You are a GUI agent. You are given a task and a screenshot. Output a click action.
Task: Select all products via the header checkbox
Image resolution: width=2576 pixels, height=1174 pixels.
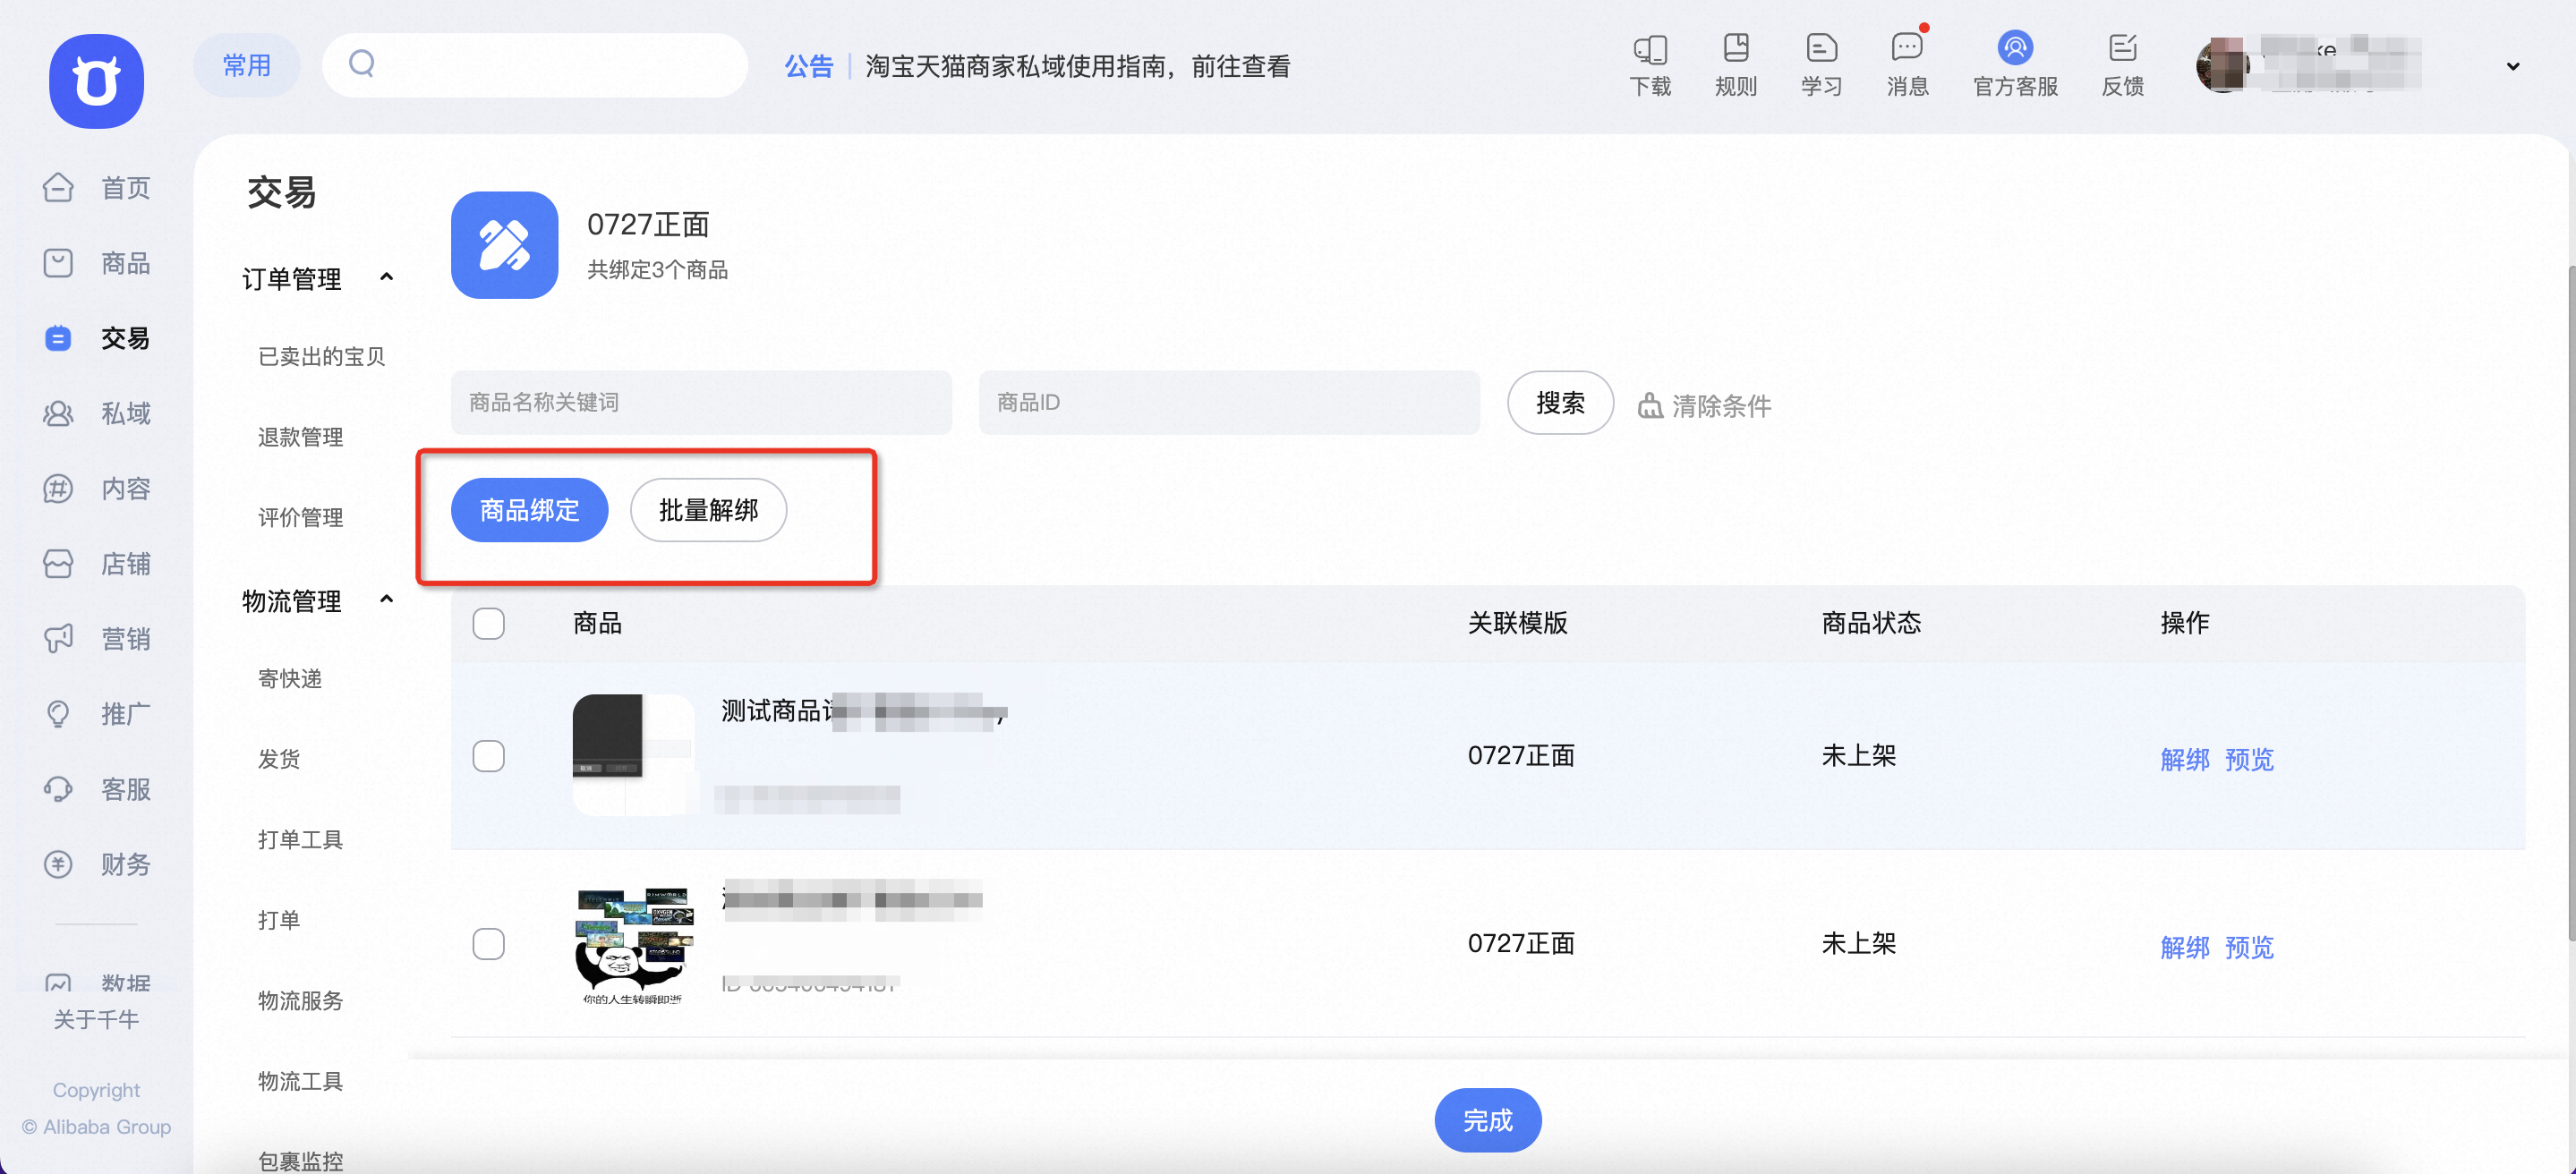[x=489, y=623]
